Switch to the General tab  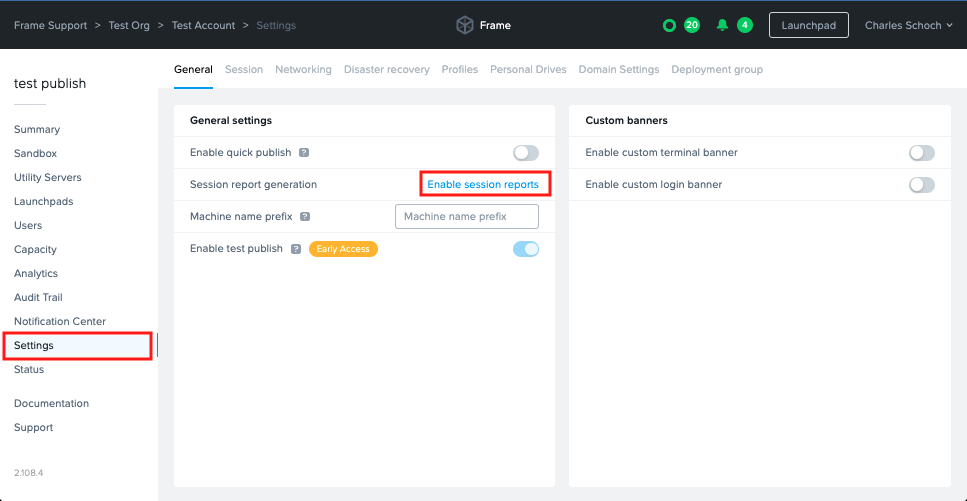tap(193, 70)
